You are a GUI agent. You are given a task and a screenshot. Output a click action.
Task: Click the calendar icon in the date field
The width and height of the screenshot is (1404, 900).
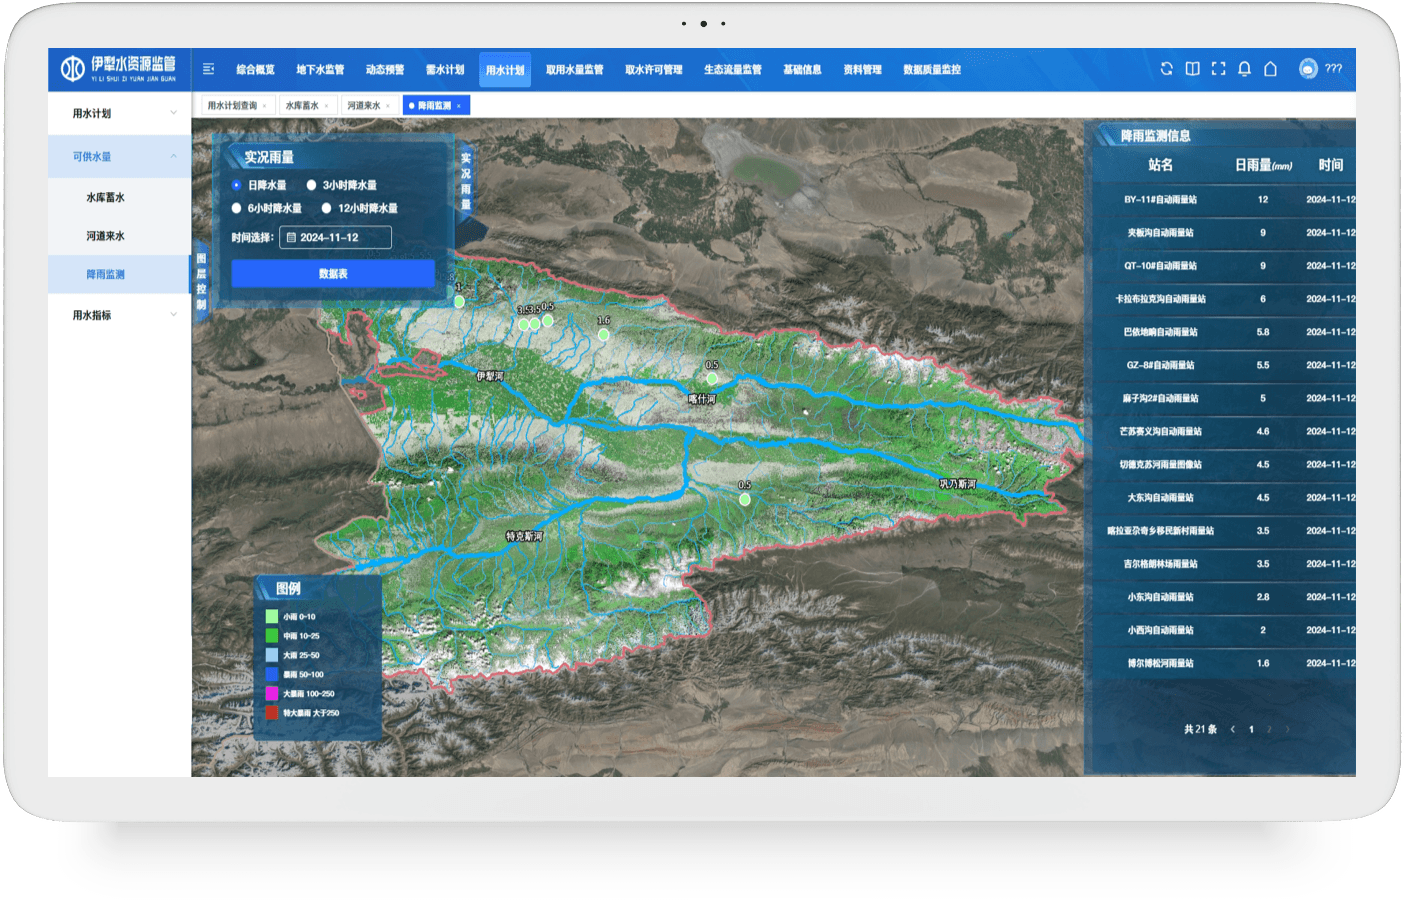click(x=291, y=238)
